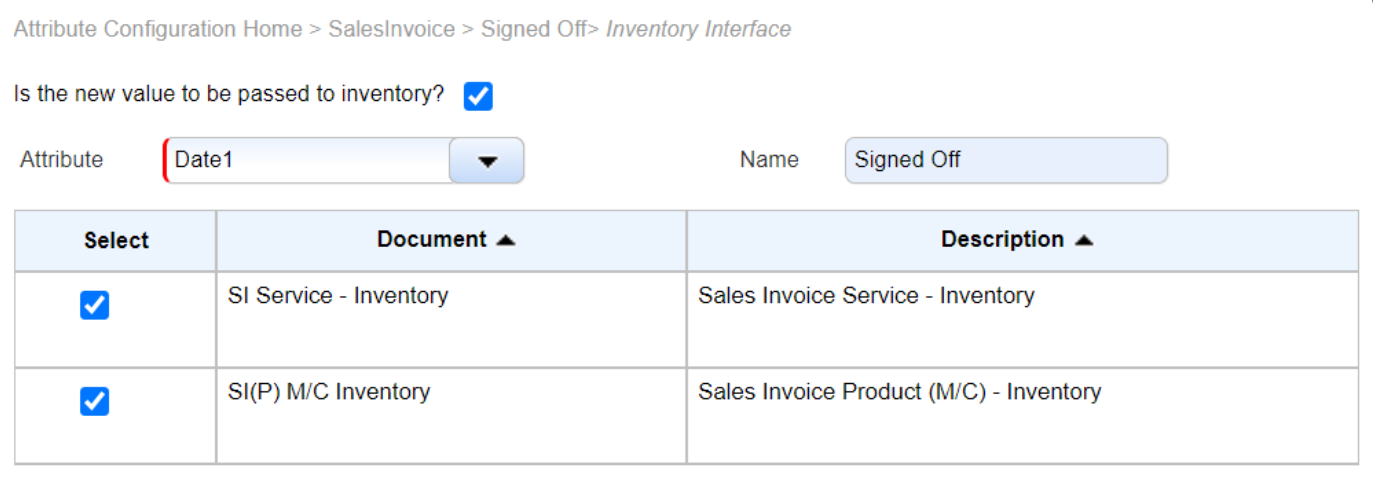Viewport: 1373px width, 481px height.
Task: Go to Attribute Configuration Home breadcrumb
Action: [158, 29]
